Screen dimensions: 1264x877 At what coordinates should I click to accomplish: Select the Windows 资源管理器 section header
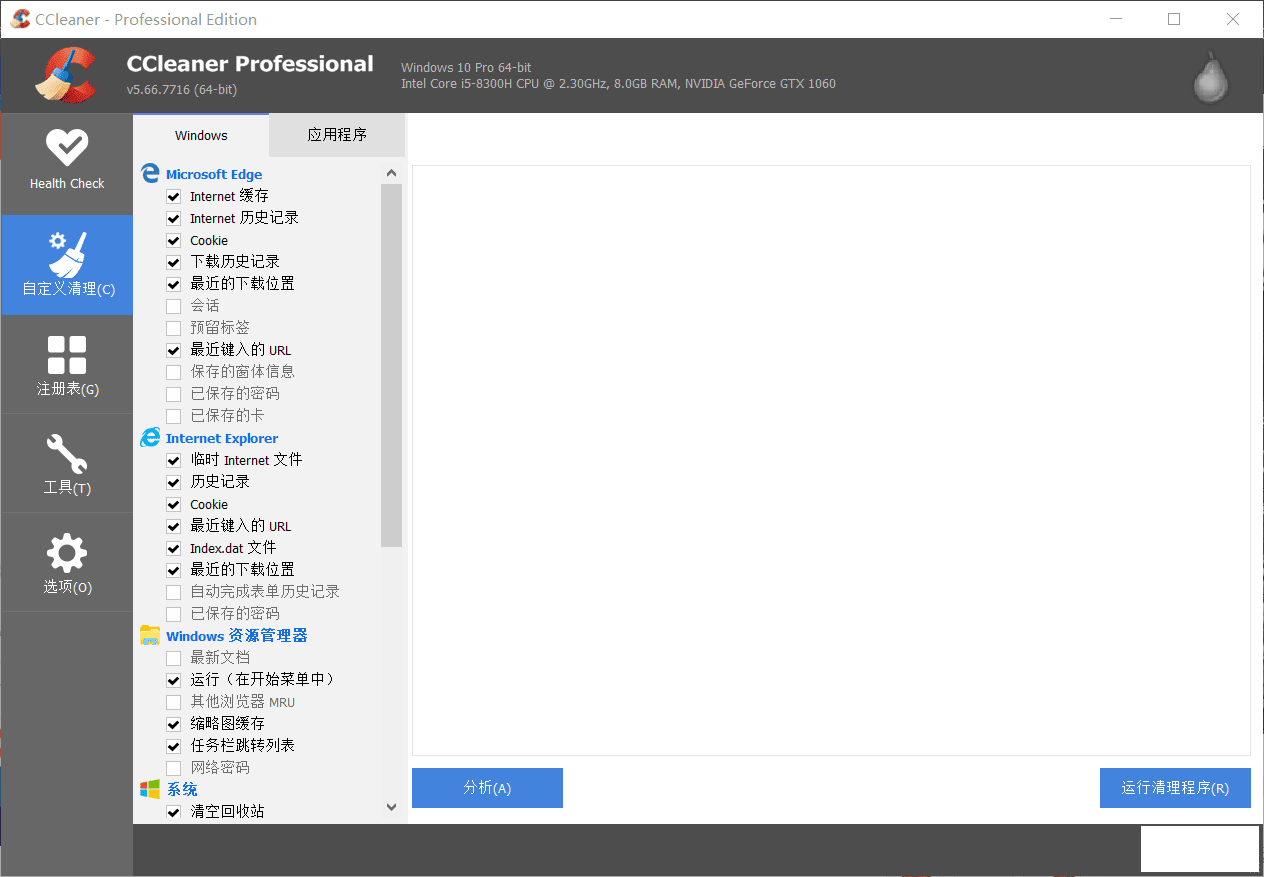coord(237,636)
